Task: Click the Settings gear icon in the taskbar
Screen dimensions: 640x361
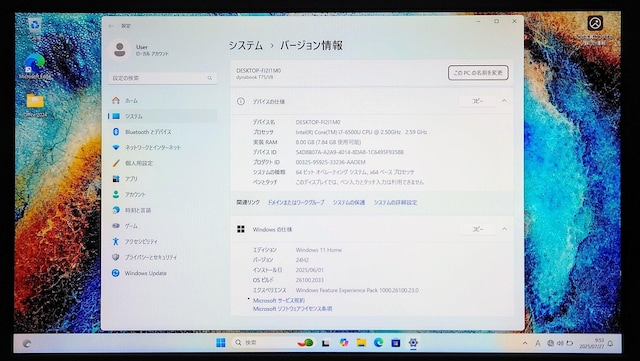Action: click(x=413, y=343)
